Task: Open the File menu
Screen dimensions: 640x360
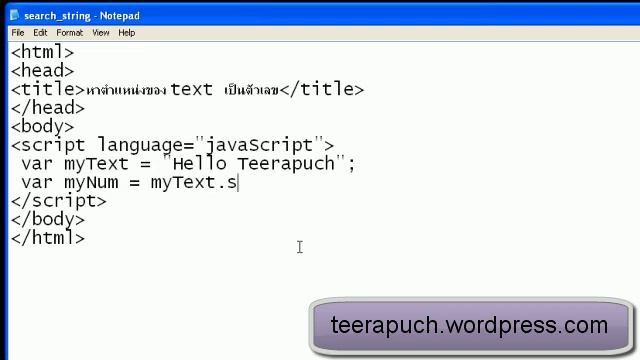Action: click(18, 33)
